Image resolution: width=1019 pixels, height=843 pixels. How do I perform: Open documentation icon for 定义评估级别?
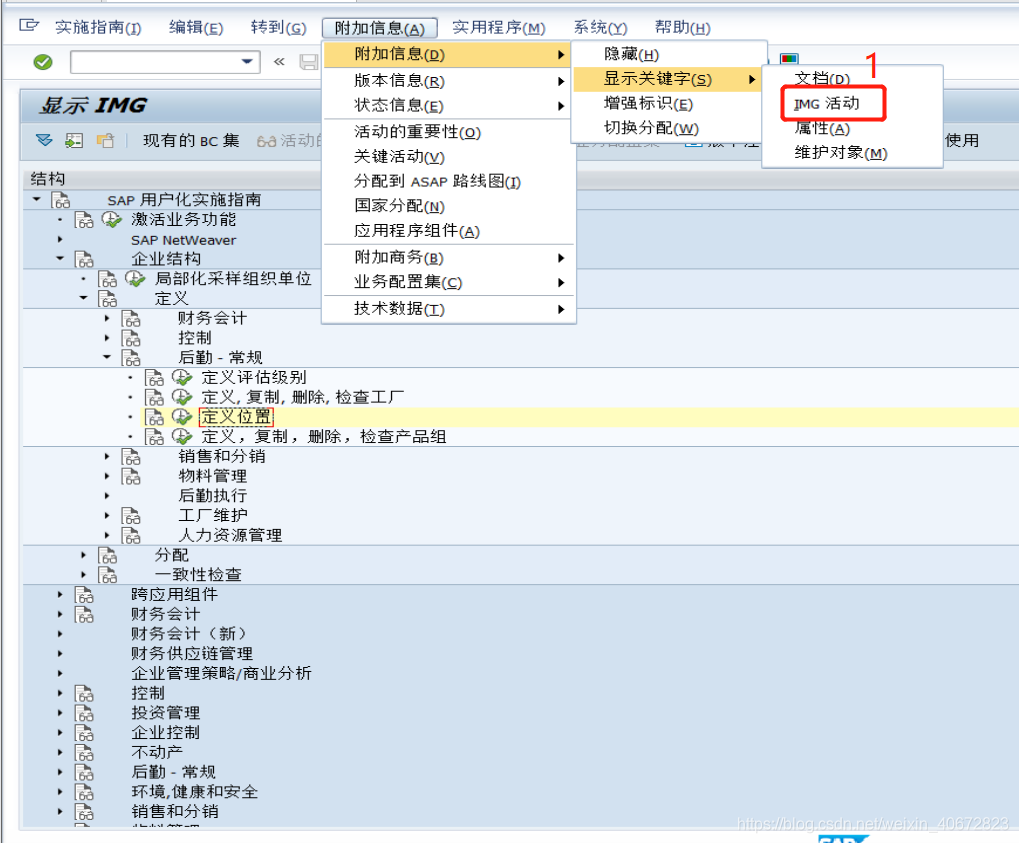pos(155,378)
